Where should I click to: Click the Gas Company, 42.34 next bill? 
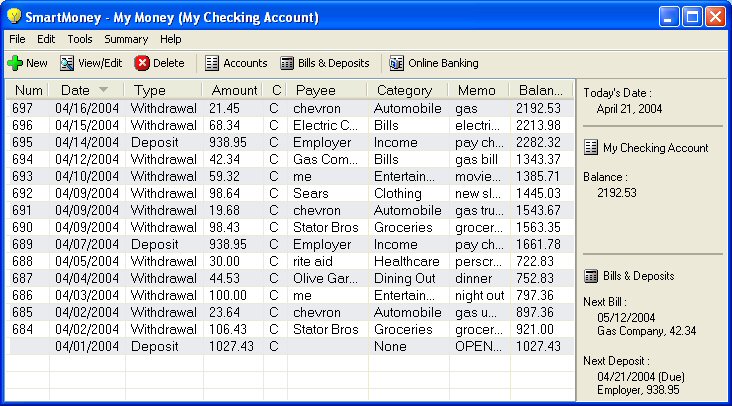(x=647, y=331)
